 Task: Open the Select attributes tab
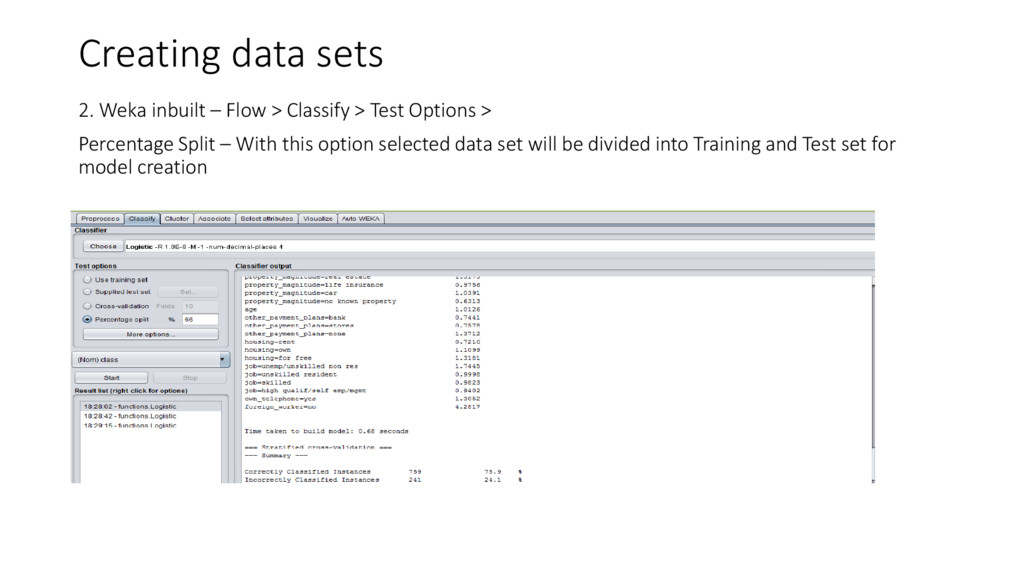point(266,219)
